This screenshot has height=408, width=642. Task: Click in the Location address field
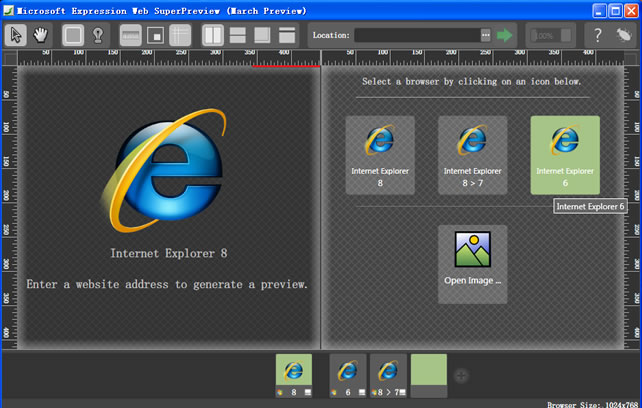click(x=415, y=35)
